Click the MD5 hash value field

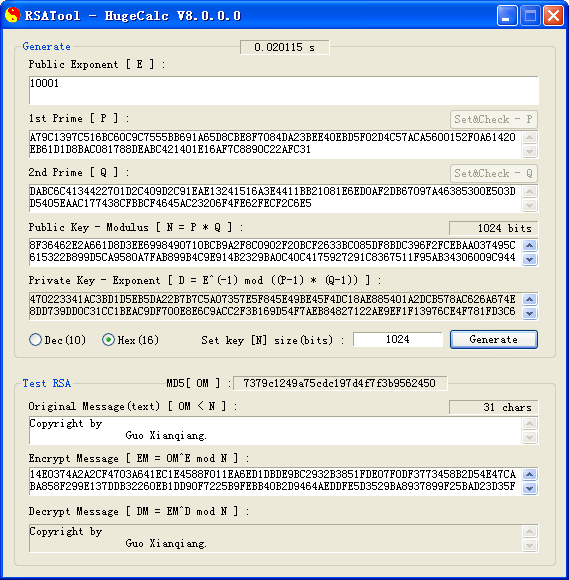click(340, 383)
